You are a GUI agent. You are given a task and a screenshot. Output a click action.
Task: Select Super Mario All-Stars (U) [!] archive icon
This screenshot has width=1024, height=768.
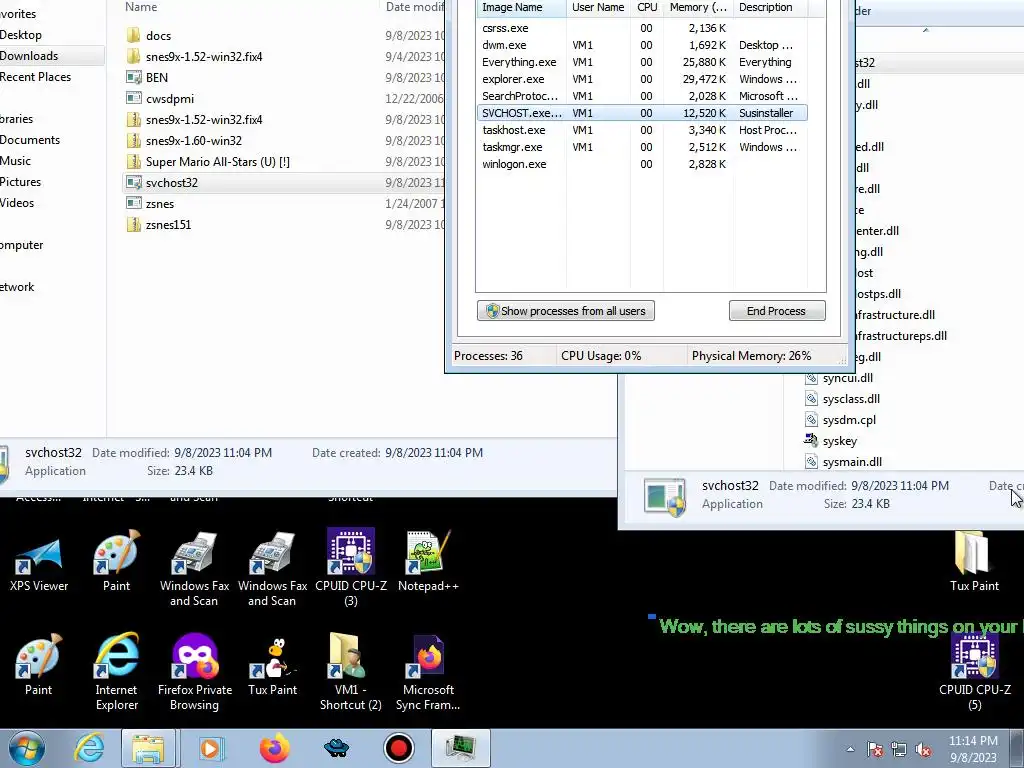point(133,161)
